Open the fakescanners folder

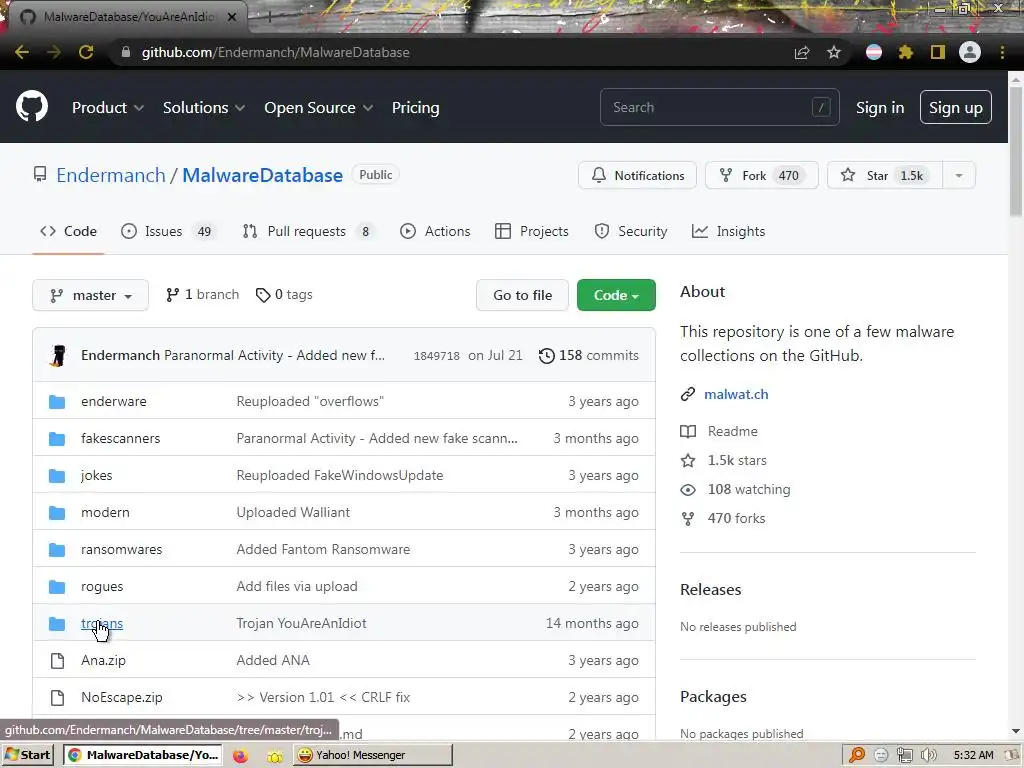coord(120,439)
